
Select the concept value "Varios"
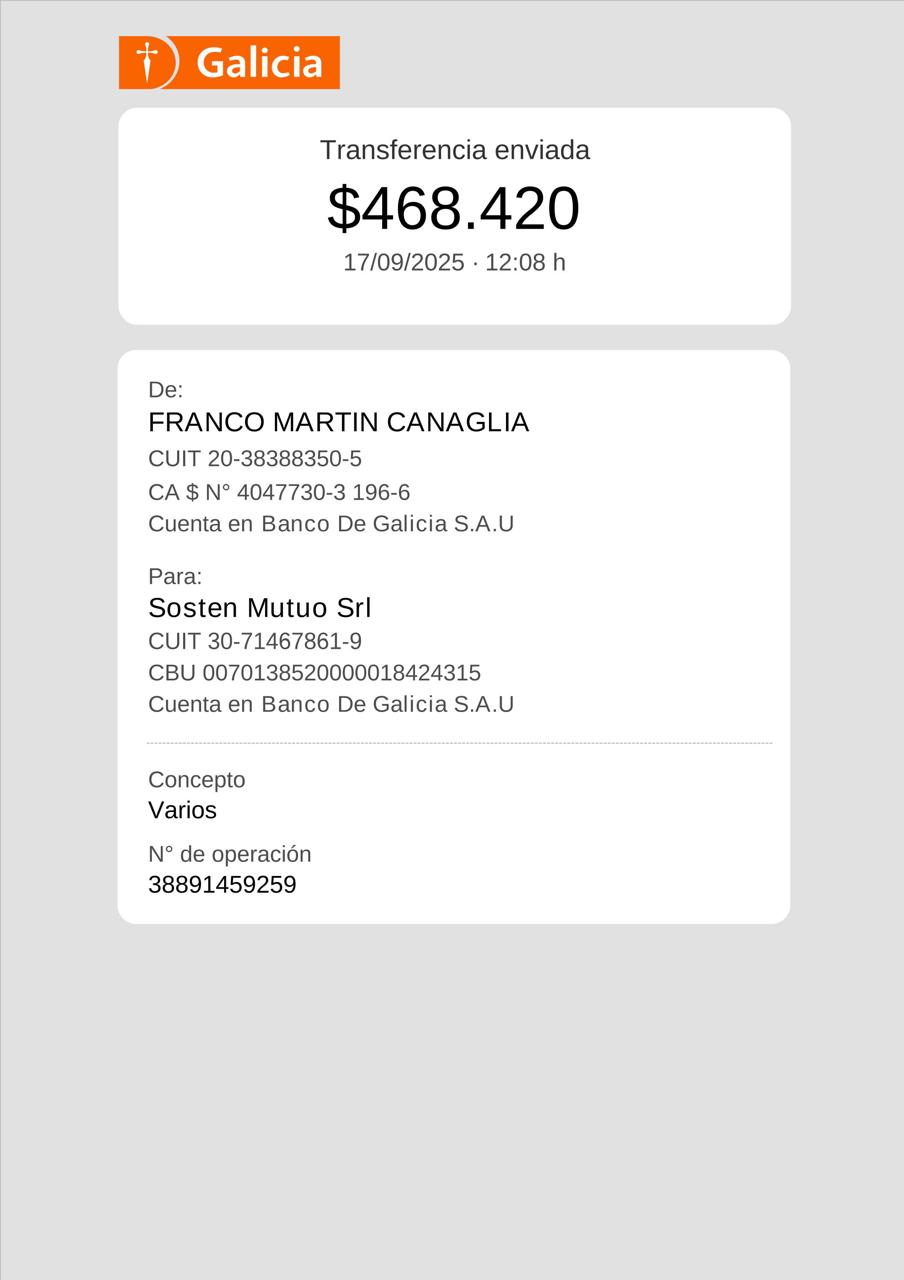183,811
